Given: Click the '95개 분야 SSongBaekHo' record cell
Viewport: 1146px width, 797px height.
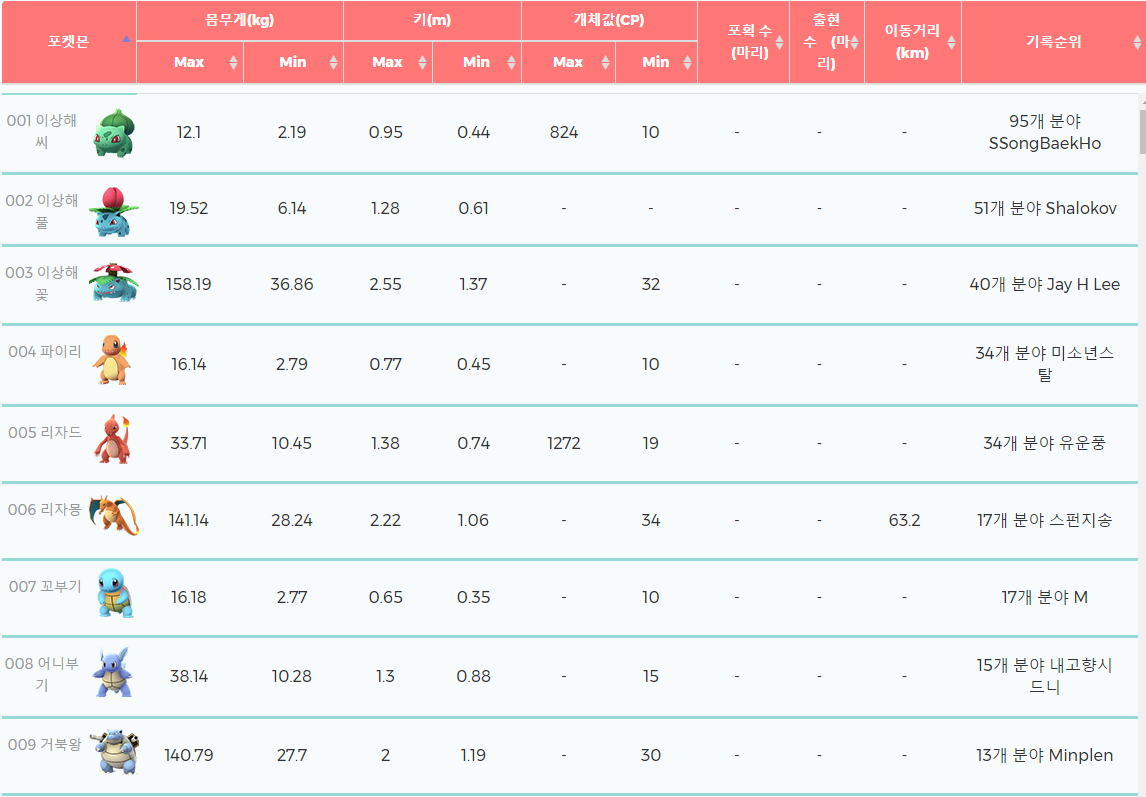Looking at the screenshot, I should (x=1044, y=132).
